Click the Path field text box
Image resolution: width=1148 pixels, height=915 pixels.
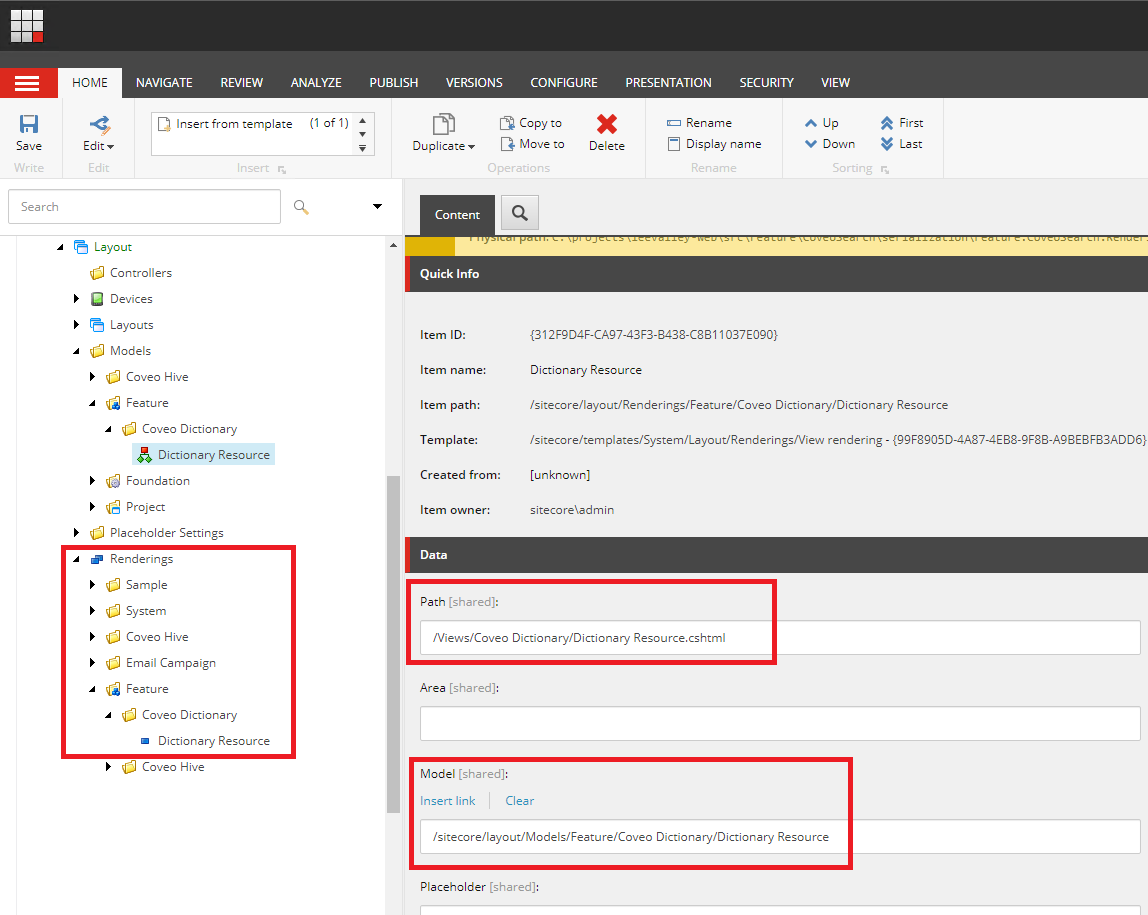pyautogui.click(x=780, y=638)
